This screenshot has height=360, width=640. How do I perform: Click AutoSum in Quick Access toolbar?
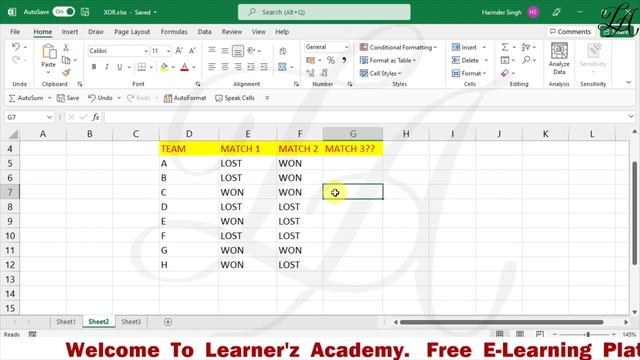pos(26,98)
